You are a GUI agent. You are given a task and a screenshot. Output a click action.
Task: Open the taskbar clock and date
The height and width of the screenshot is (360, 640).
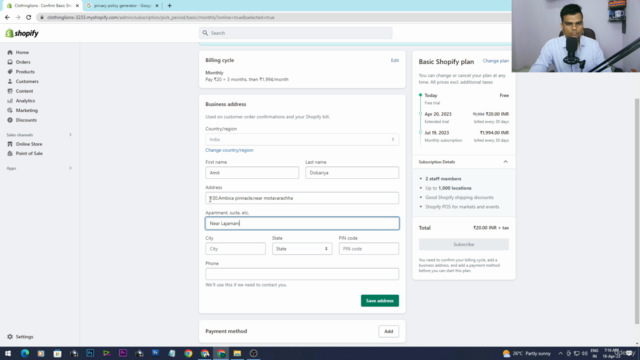(611, 353)
